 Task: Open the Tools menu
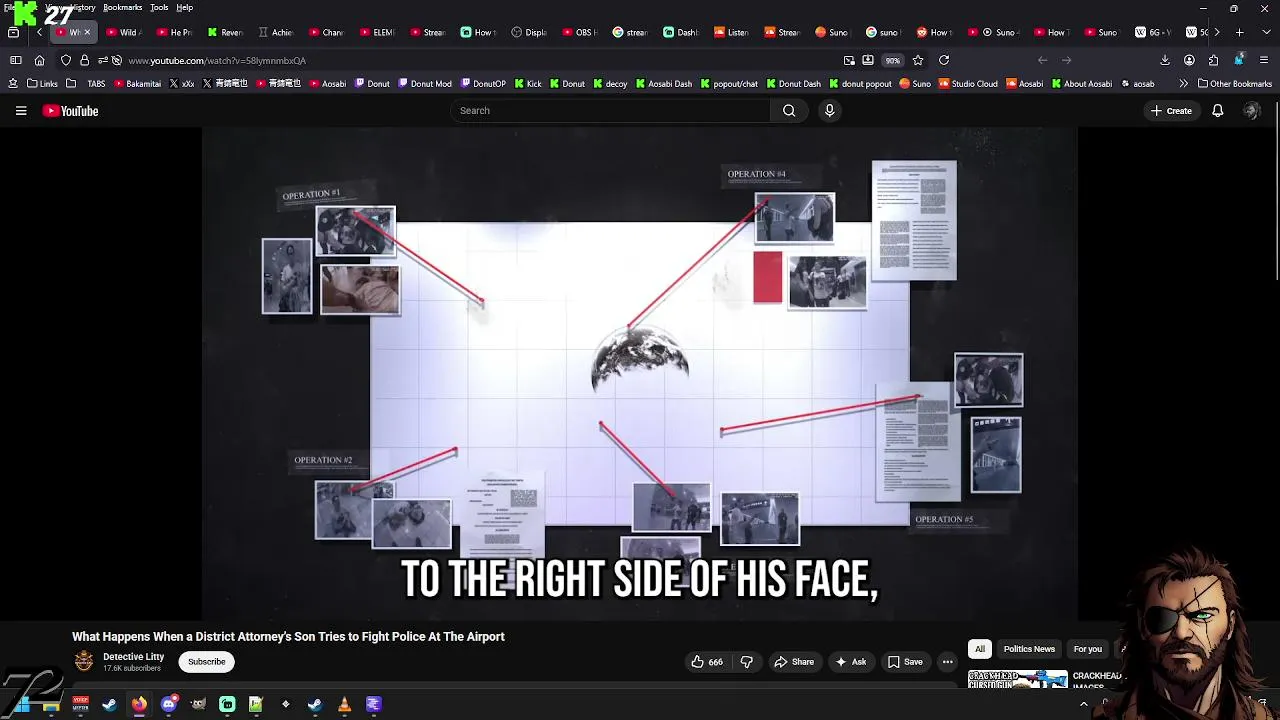(159, 7)
